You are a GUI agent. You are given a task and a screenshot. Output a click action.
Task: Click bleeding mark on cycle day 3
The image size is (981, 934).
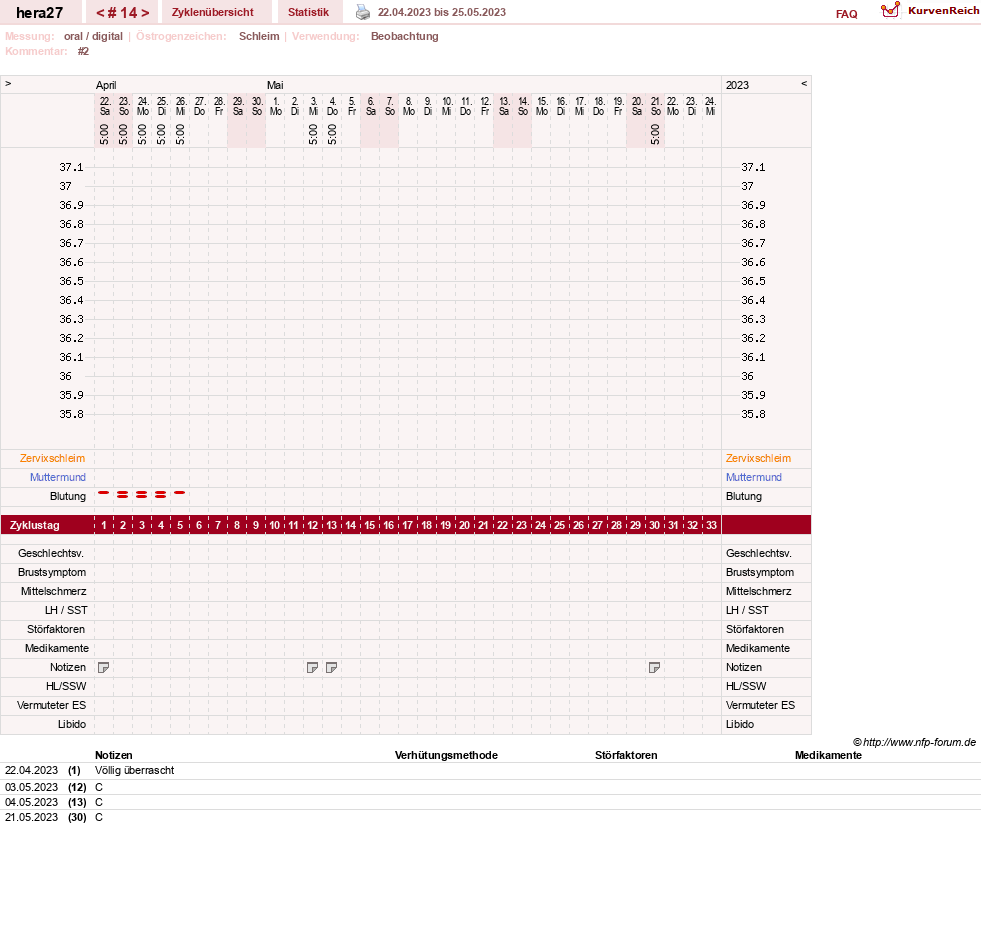click(141, 494)
